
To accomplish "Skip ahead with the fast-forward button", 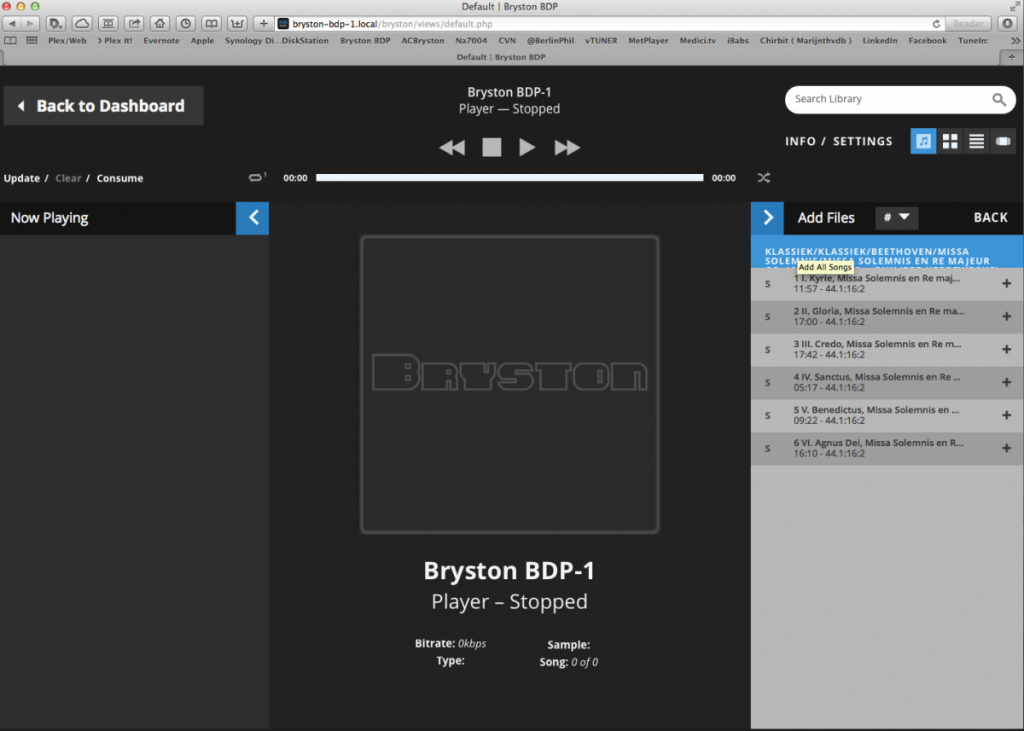I will [567, 148].
